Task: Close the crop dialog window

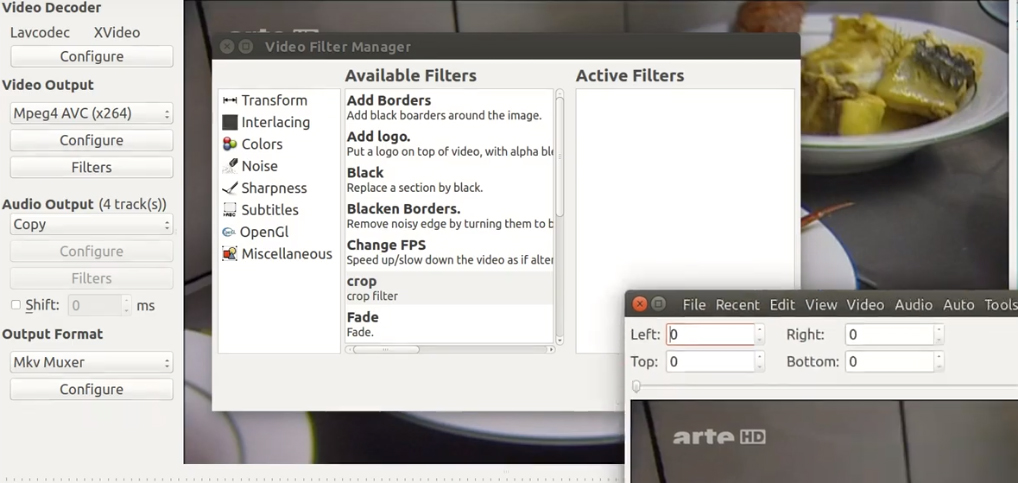Action: [x=639, y=304]
